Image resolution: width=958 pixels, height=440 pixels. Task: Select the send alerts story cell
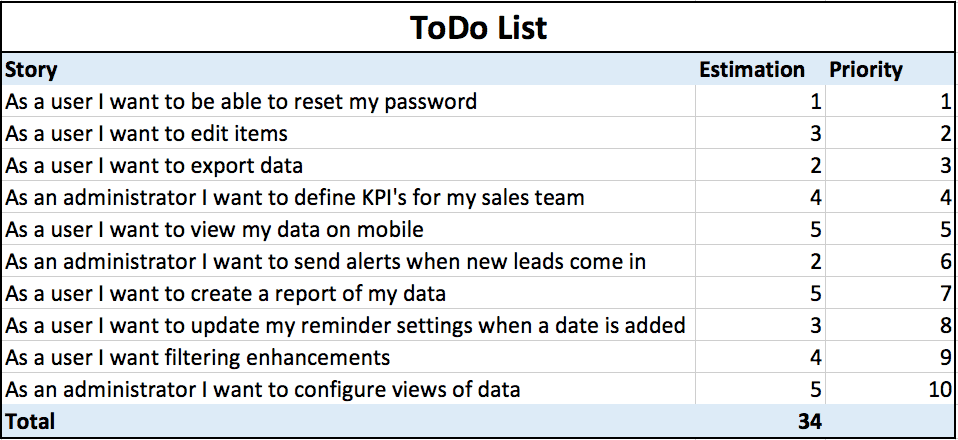(325, 262)
